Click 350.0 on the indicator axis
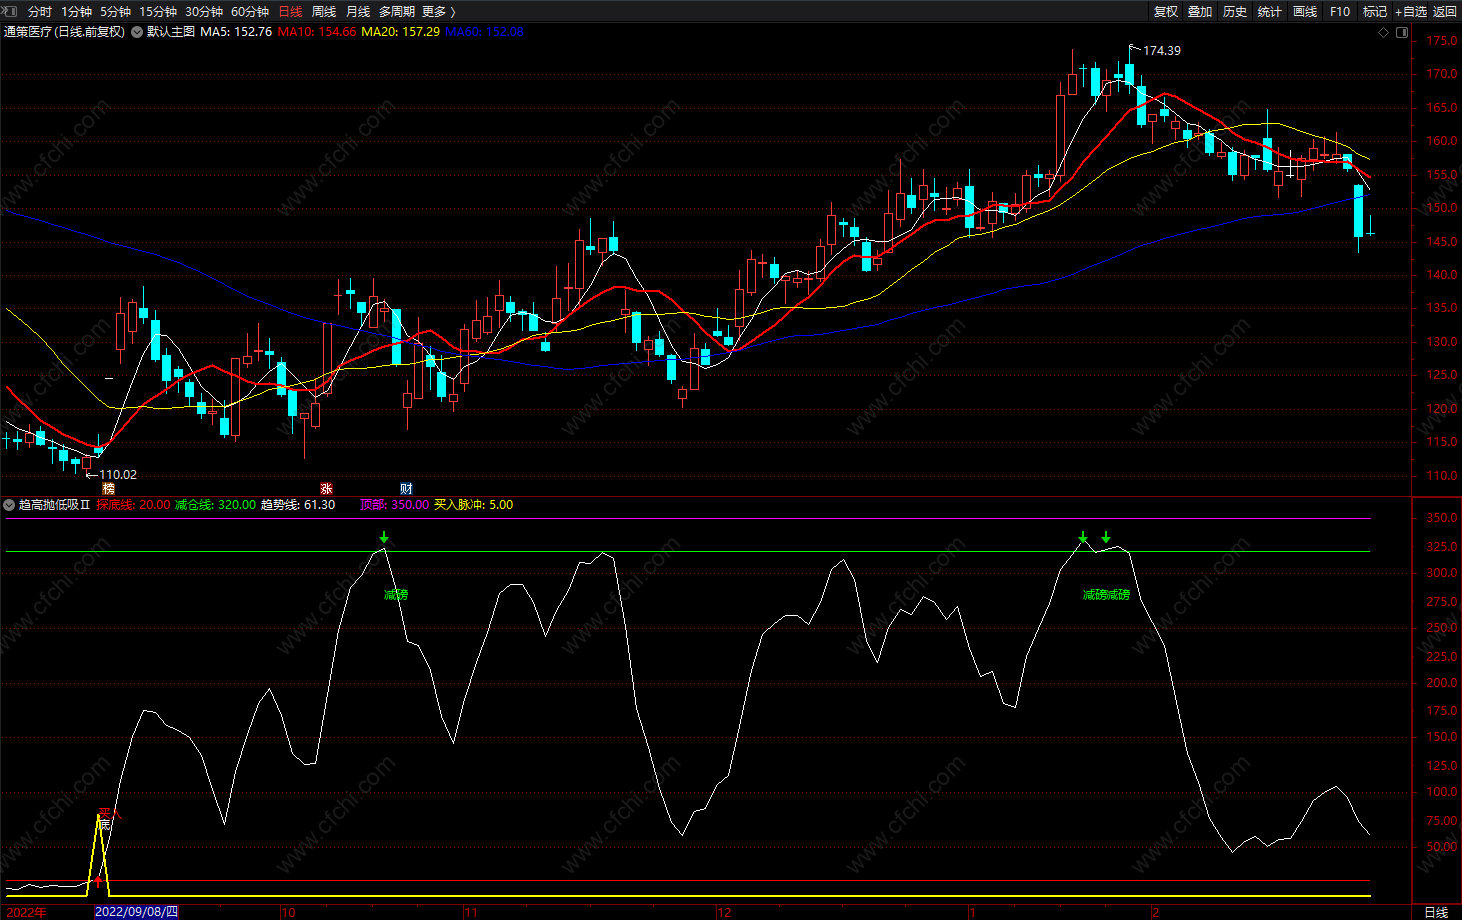Screen dimensions: 1462x920 [x=1442, y=518]
